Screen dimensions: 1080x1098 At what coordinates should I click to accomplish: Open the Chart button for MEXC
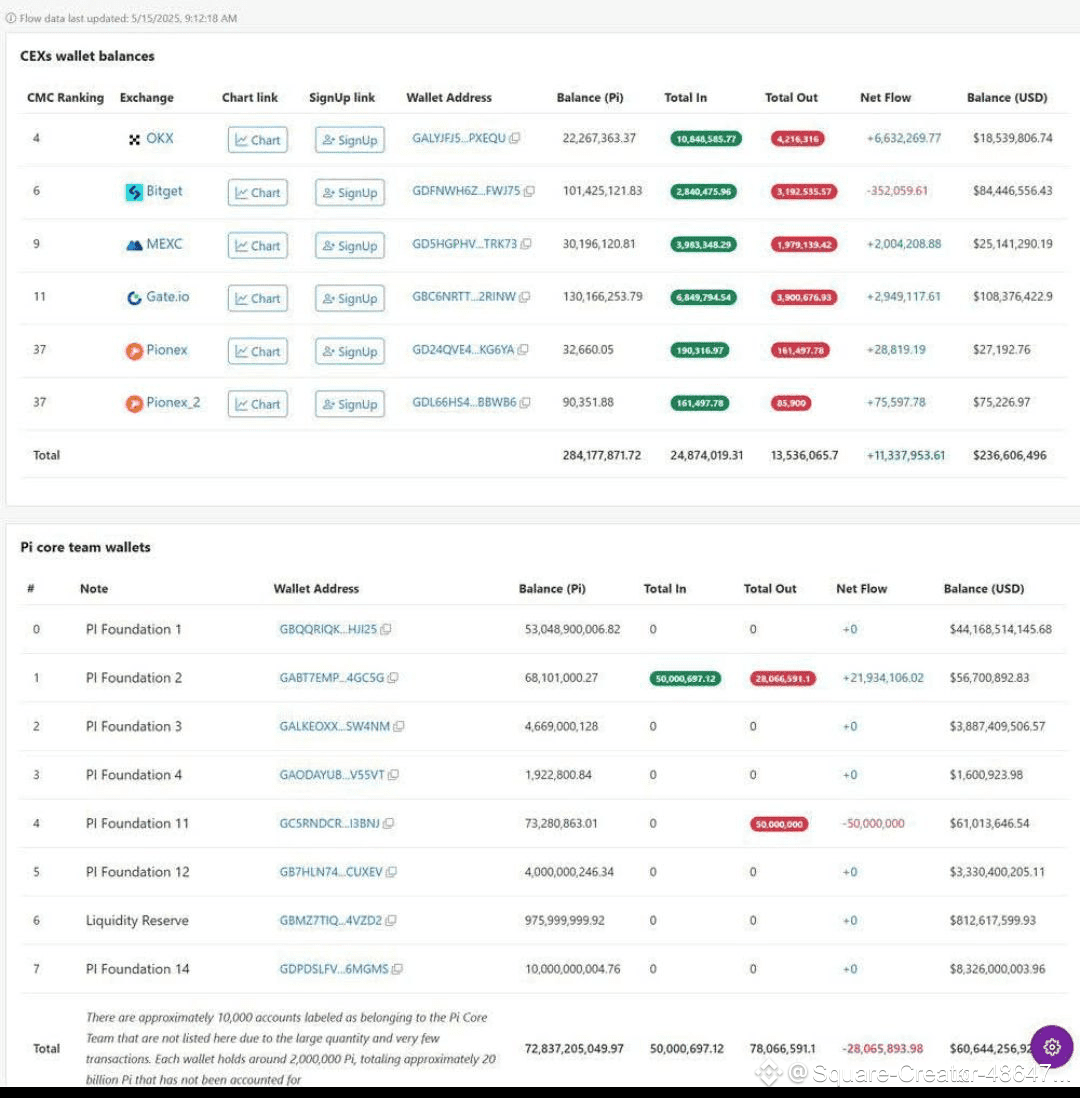point(258,246)
